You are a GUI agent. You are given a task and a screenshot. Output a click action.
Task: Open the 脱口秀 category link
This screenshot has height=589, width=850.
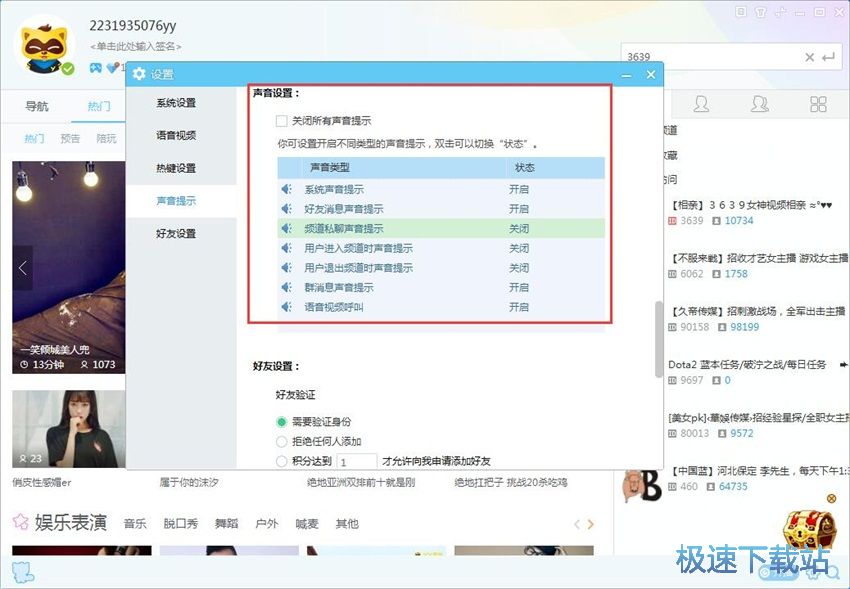click(181, 523)
